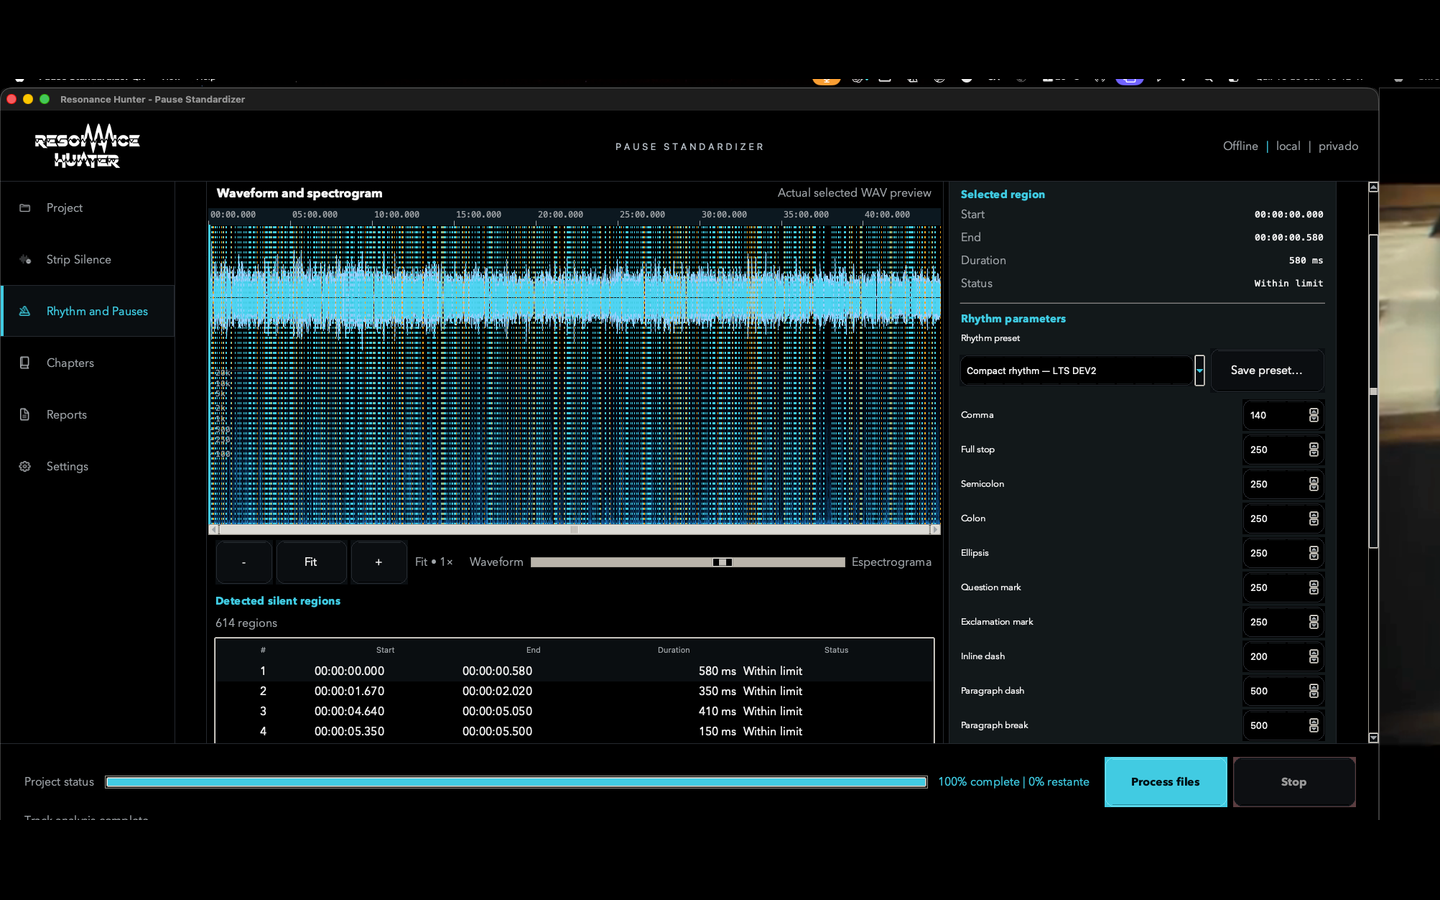Open Strip Silence via its sidebar icon

pyautogui.click(x=25, y=260)
